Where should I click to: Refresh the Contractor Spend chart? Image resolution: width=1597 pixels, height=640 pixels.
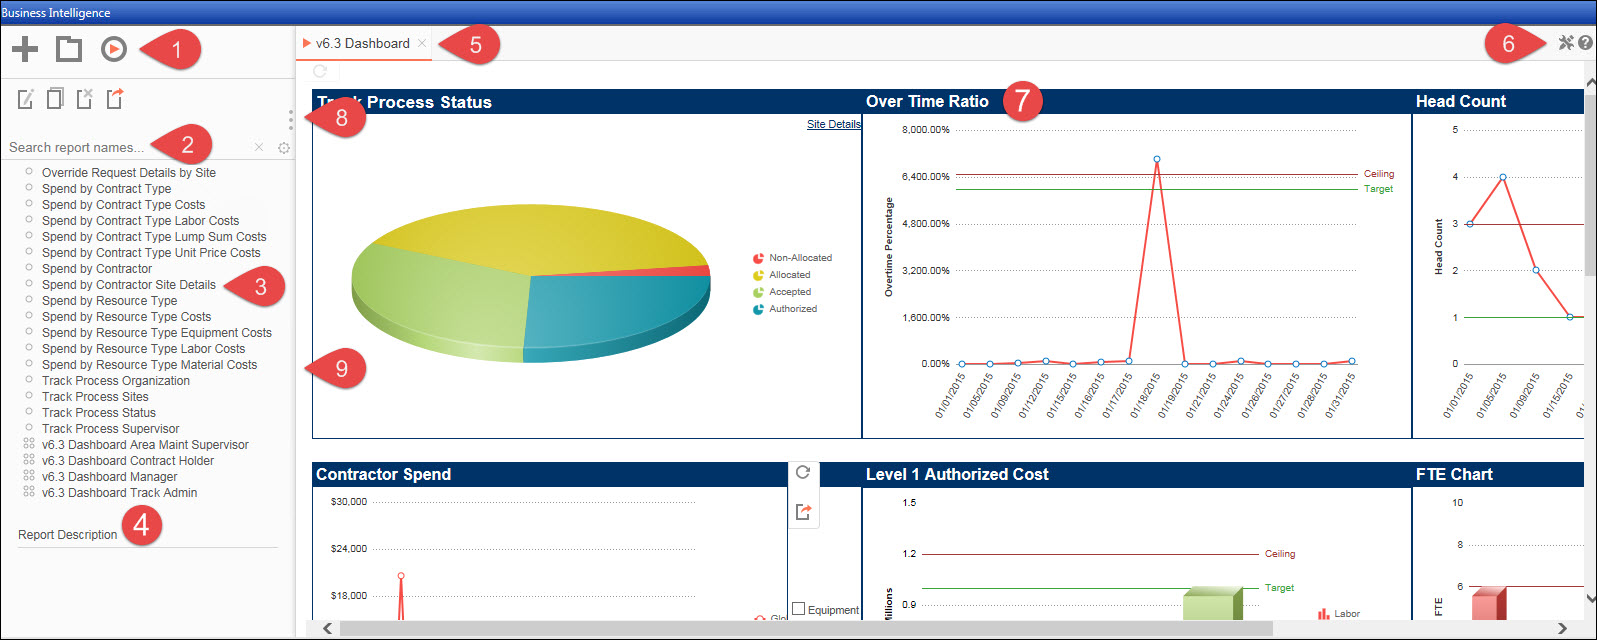[x=803, y=472]
